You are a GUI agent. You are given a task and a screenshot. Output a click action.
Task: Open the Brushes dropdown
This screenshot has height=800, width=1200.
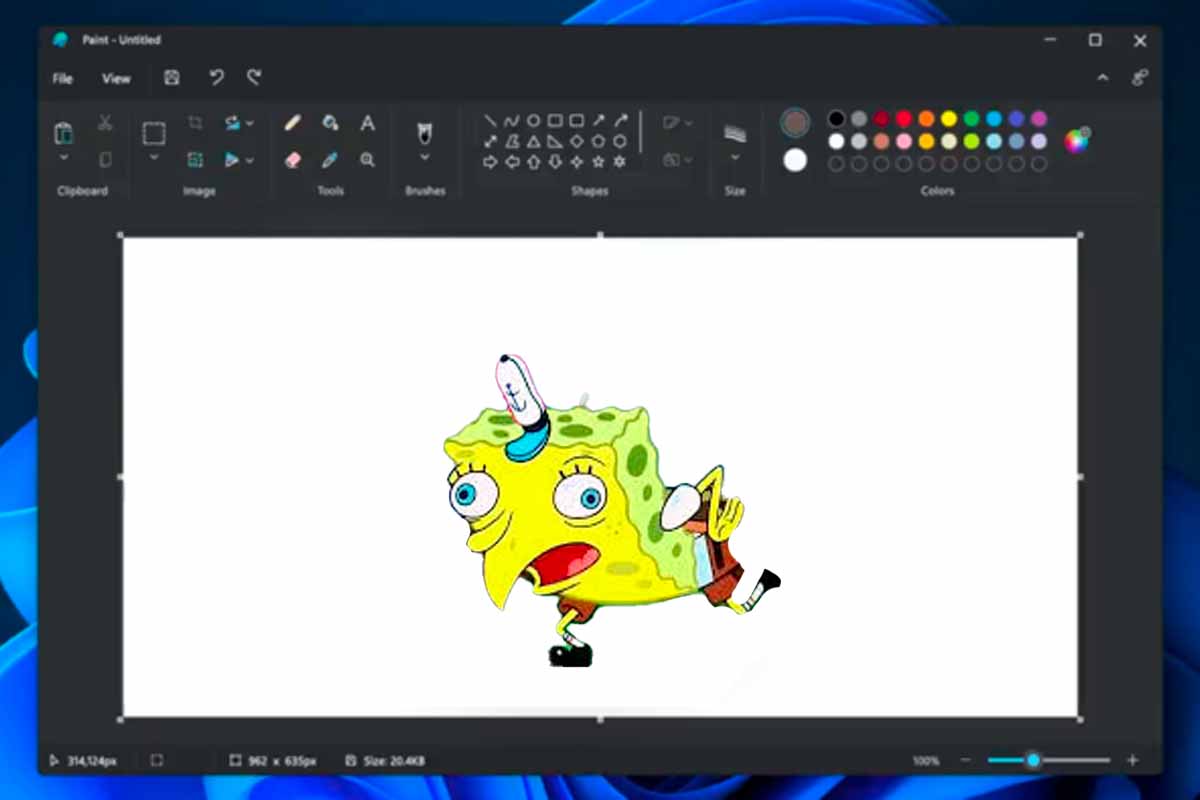425,158
